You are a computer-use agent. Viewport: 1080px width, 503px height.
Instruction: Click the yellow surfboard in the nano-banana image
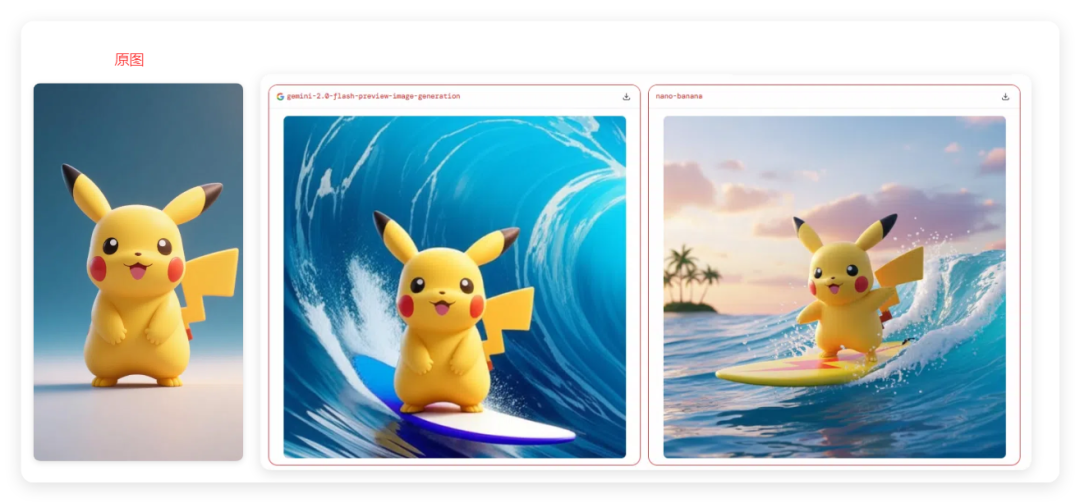[x=790, y=372]
